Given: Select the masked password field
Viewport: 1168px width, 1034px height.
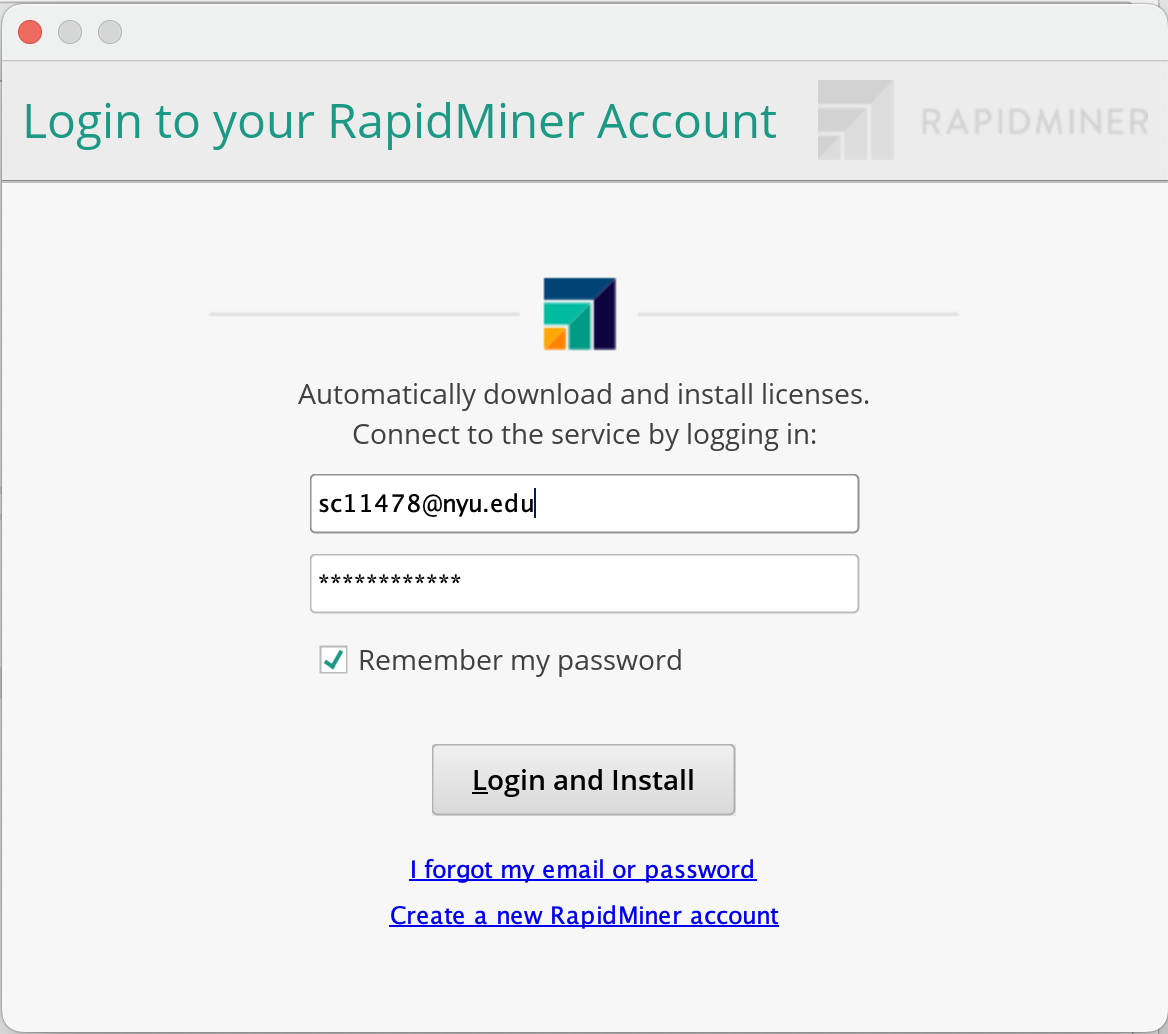Looking at the screenshot, I should (584, 583).
